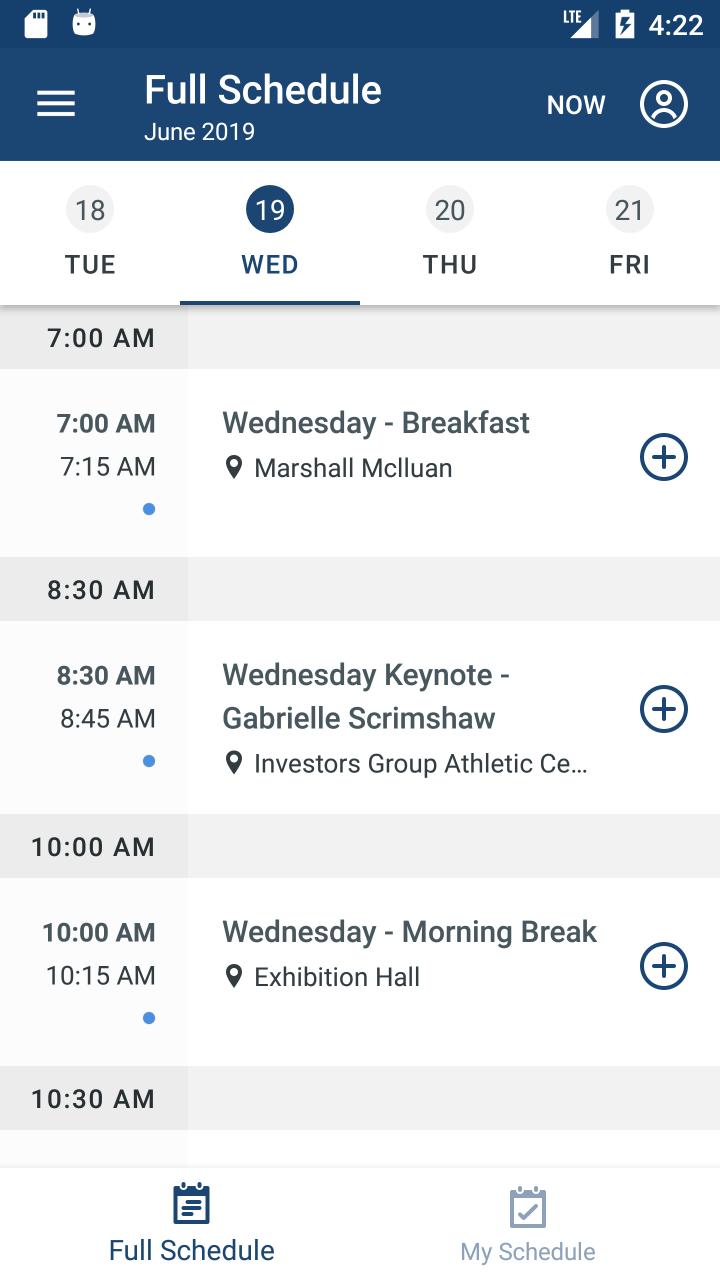The image size is (720, 1280).
Task: Select the Wednesday 19 date tab
Action: click(270, 234)
